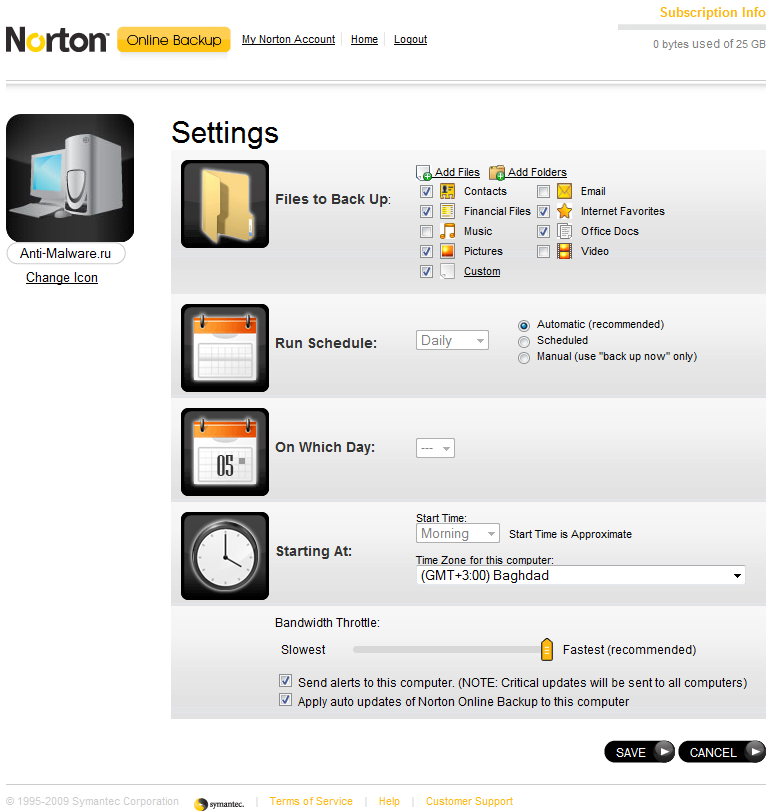Click the CANCEL button
This screenshot has height=811, width=772.
pos(722,752)
